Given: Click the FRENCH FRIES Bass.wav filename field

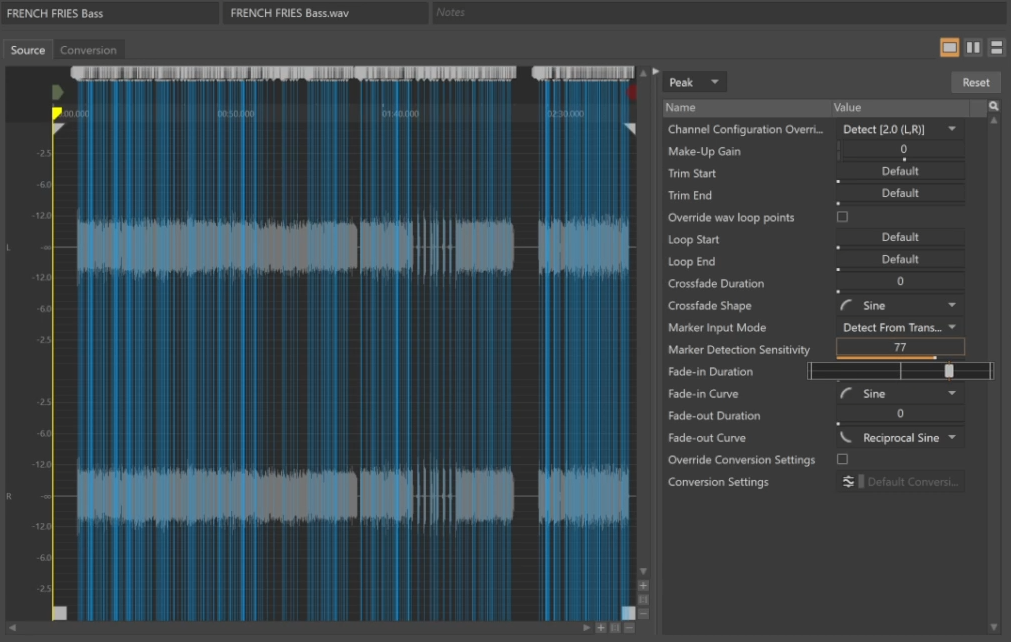Looking at the screenshot, I should click(325, 13).
